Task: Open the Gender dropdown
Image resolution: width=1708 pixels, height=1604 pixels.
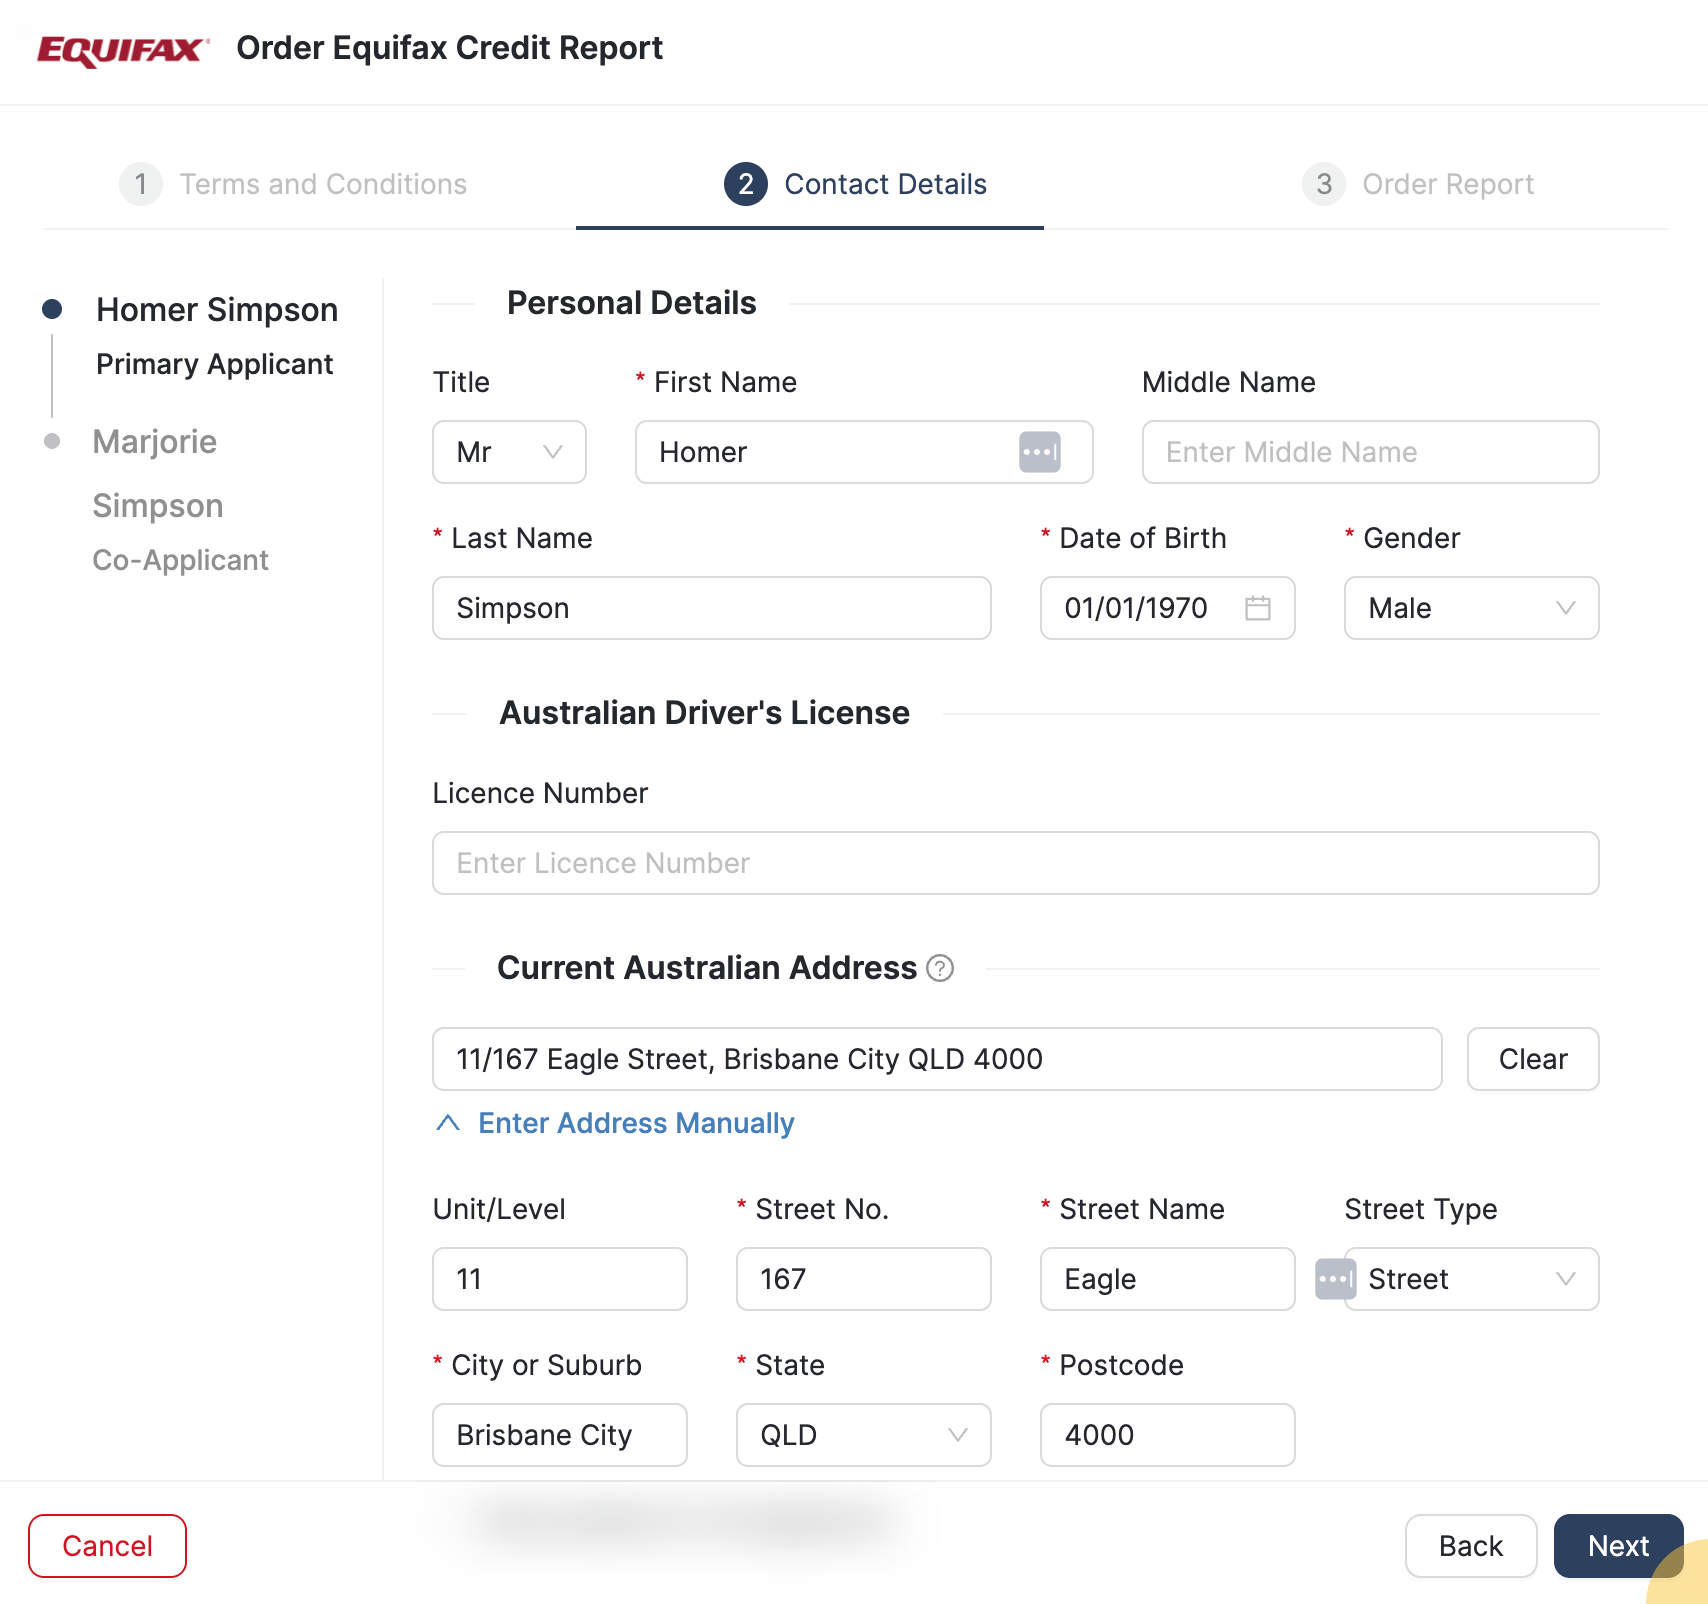Action: tap(1470, 608)
